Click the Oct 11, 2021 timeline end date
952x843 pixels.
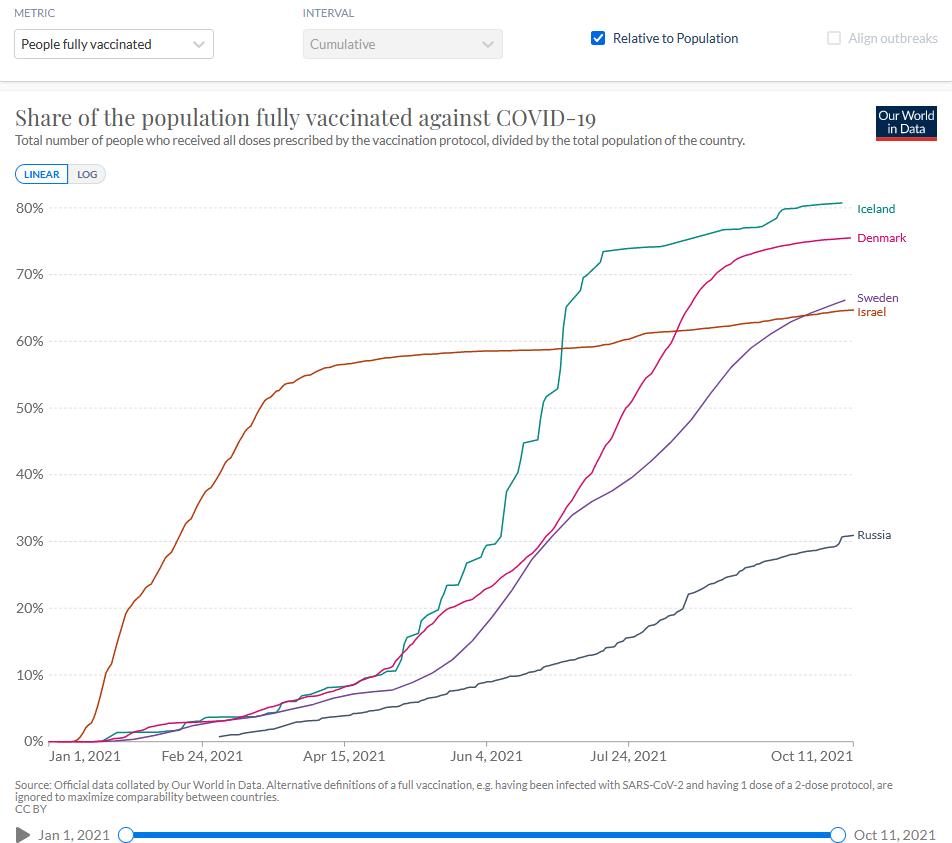coord(894,835)
